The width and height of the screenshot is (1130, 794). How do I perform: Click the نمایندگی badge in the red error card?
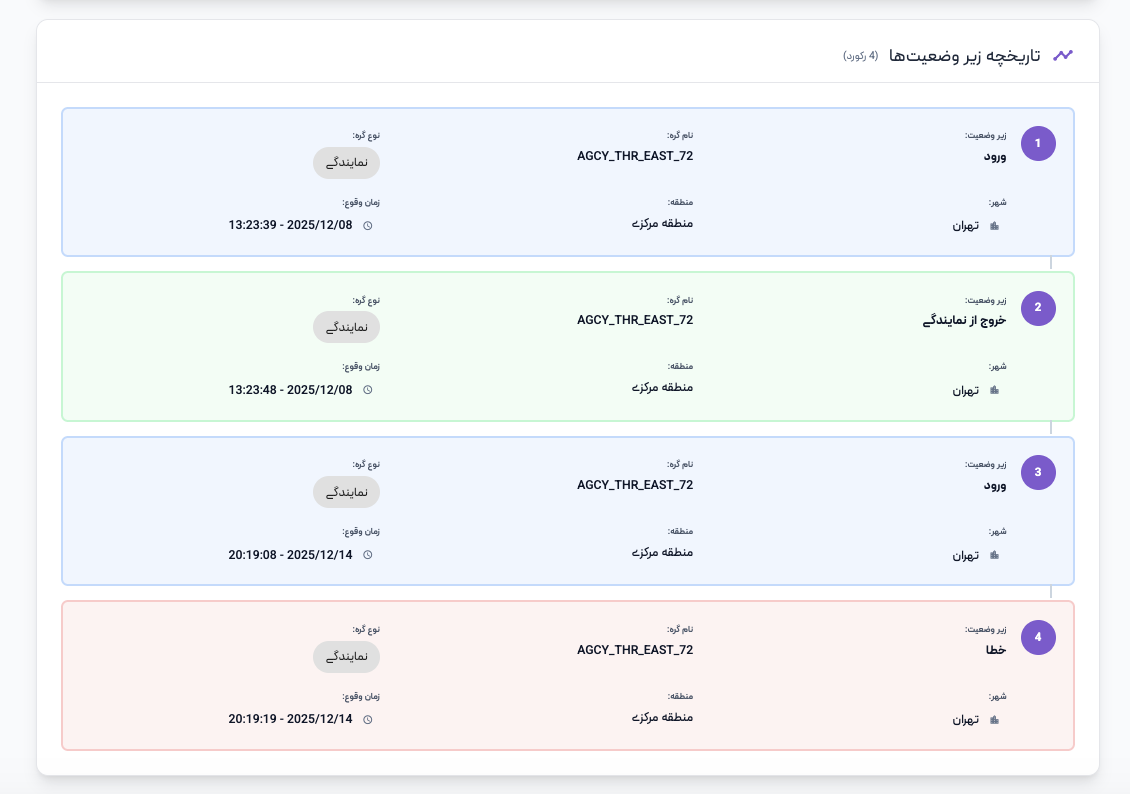tap(346, 657)
